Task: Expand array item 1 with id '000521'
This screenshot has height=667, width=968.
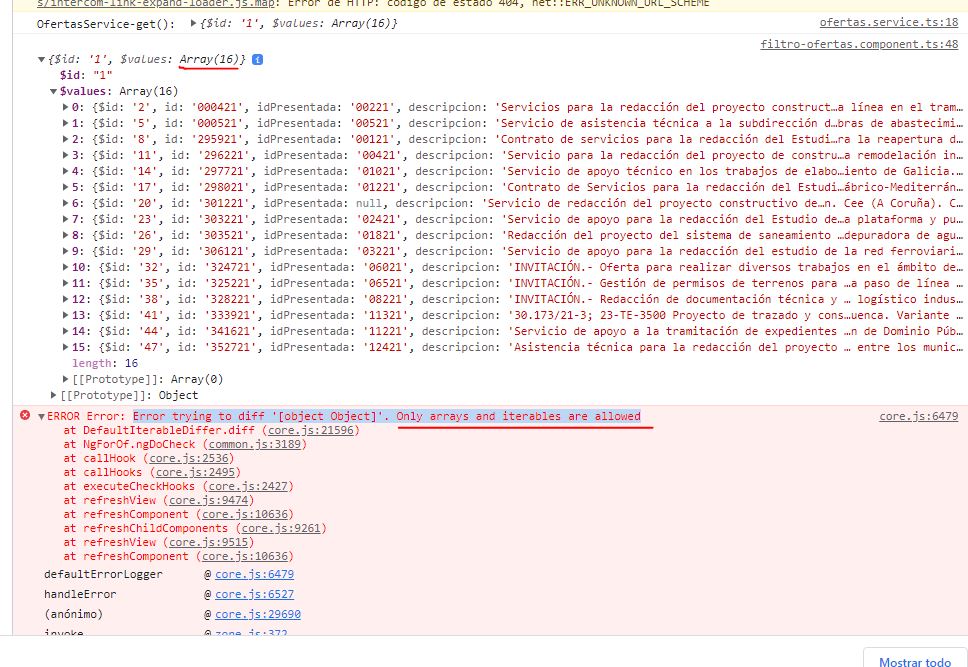Action: [x=65, y=124]
